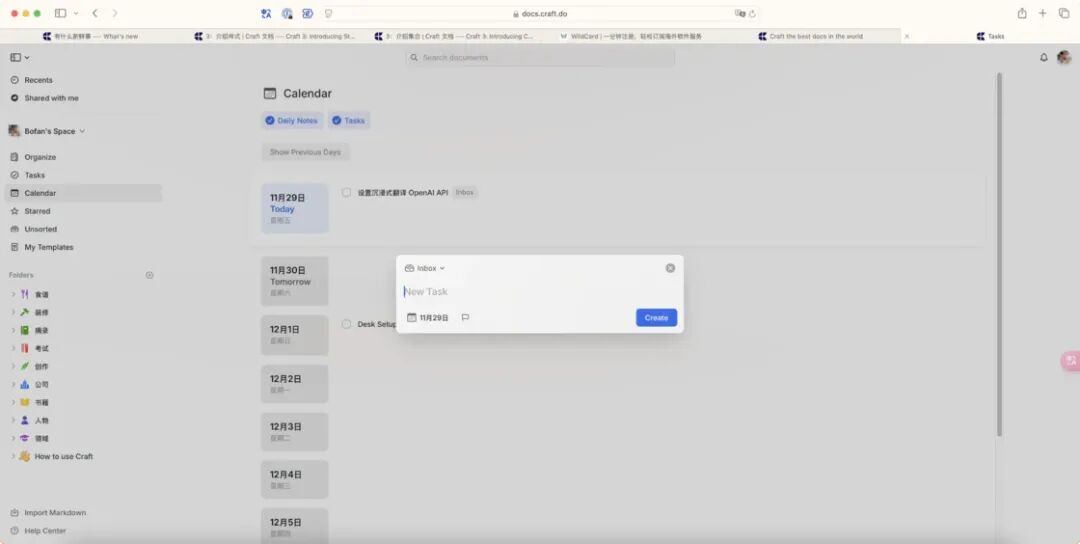
Task: Open the Inbox destination dropdown
Action: point(425,268)
